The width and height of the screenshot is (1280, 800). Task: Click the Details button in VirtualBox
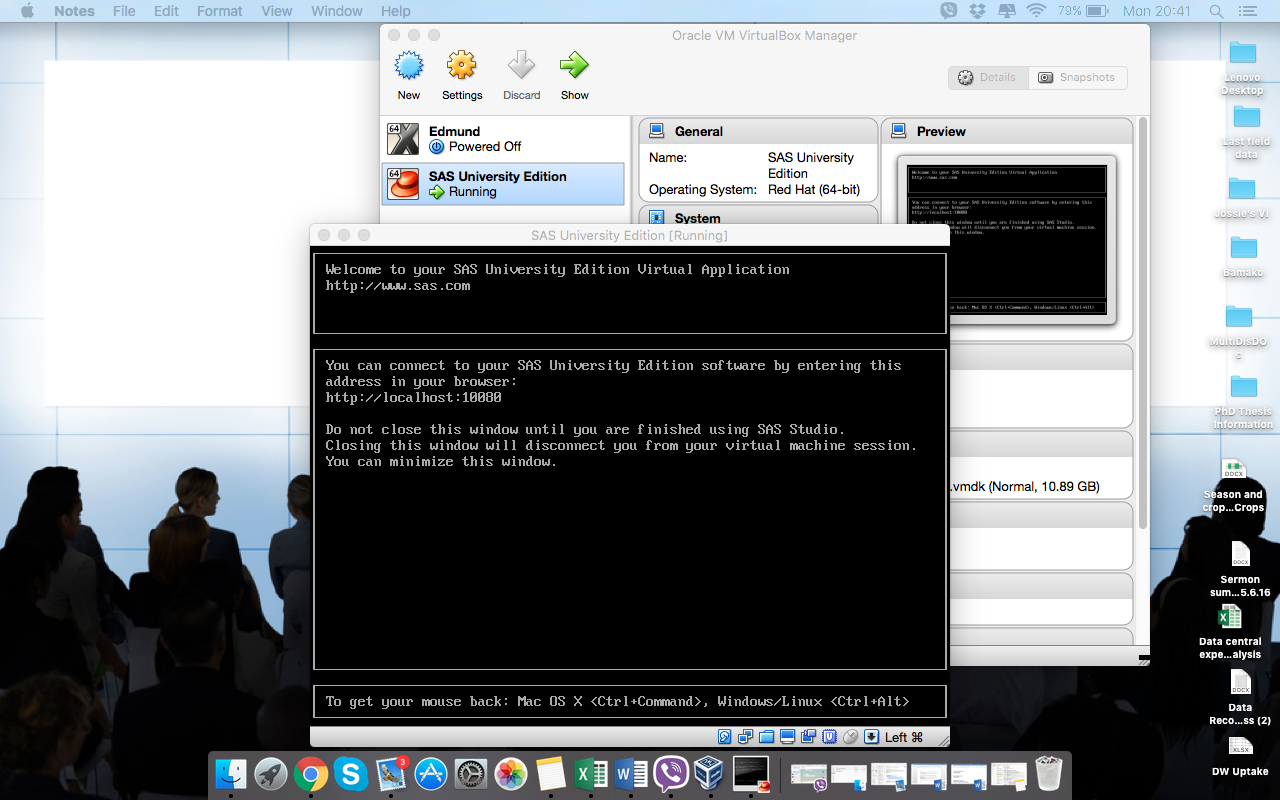tap(988, 77)
